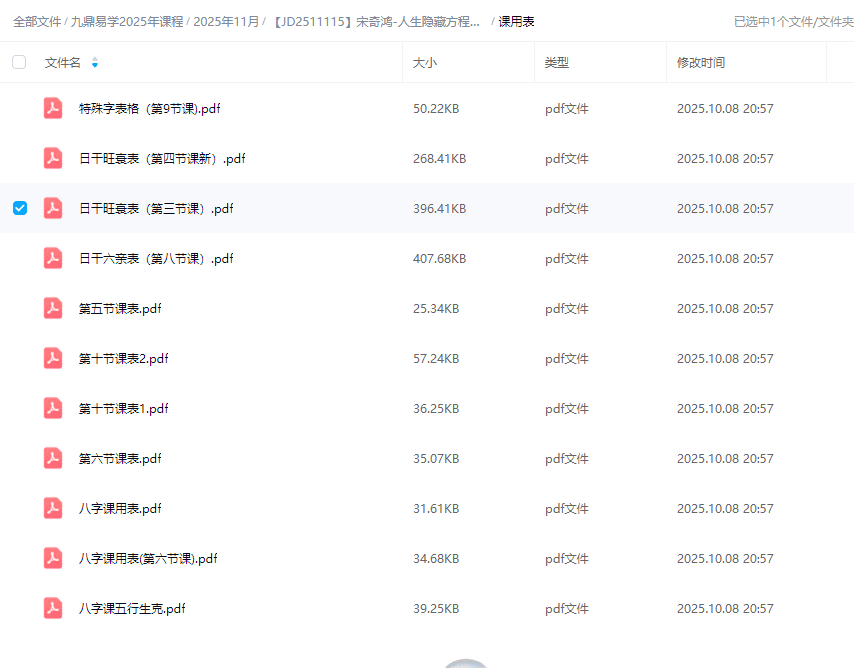Click PDF icon next to 八字课五行生克.pdf
This screenshot has width=854, height=668.
pos(53,608)
